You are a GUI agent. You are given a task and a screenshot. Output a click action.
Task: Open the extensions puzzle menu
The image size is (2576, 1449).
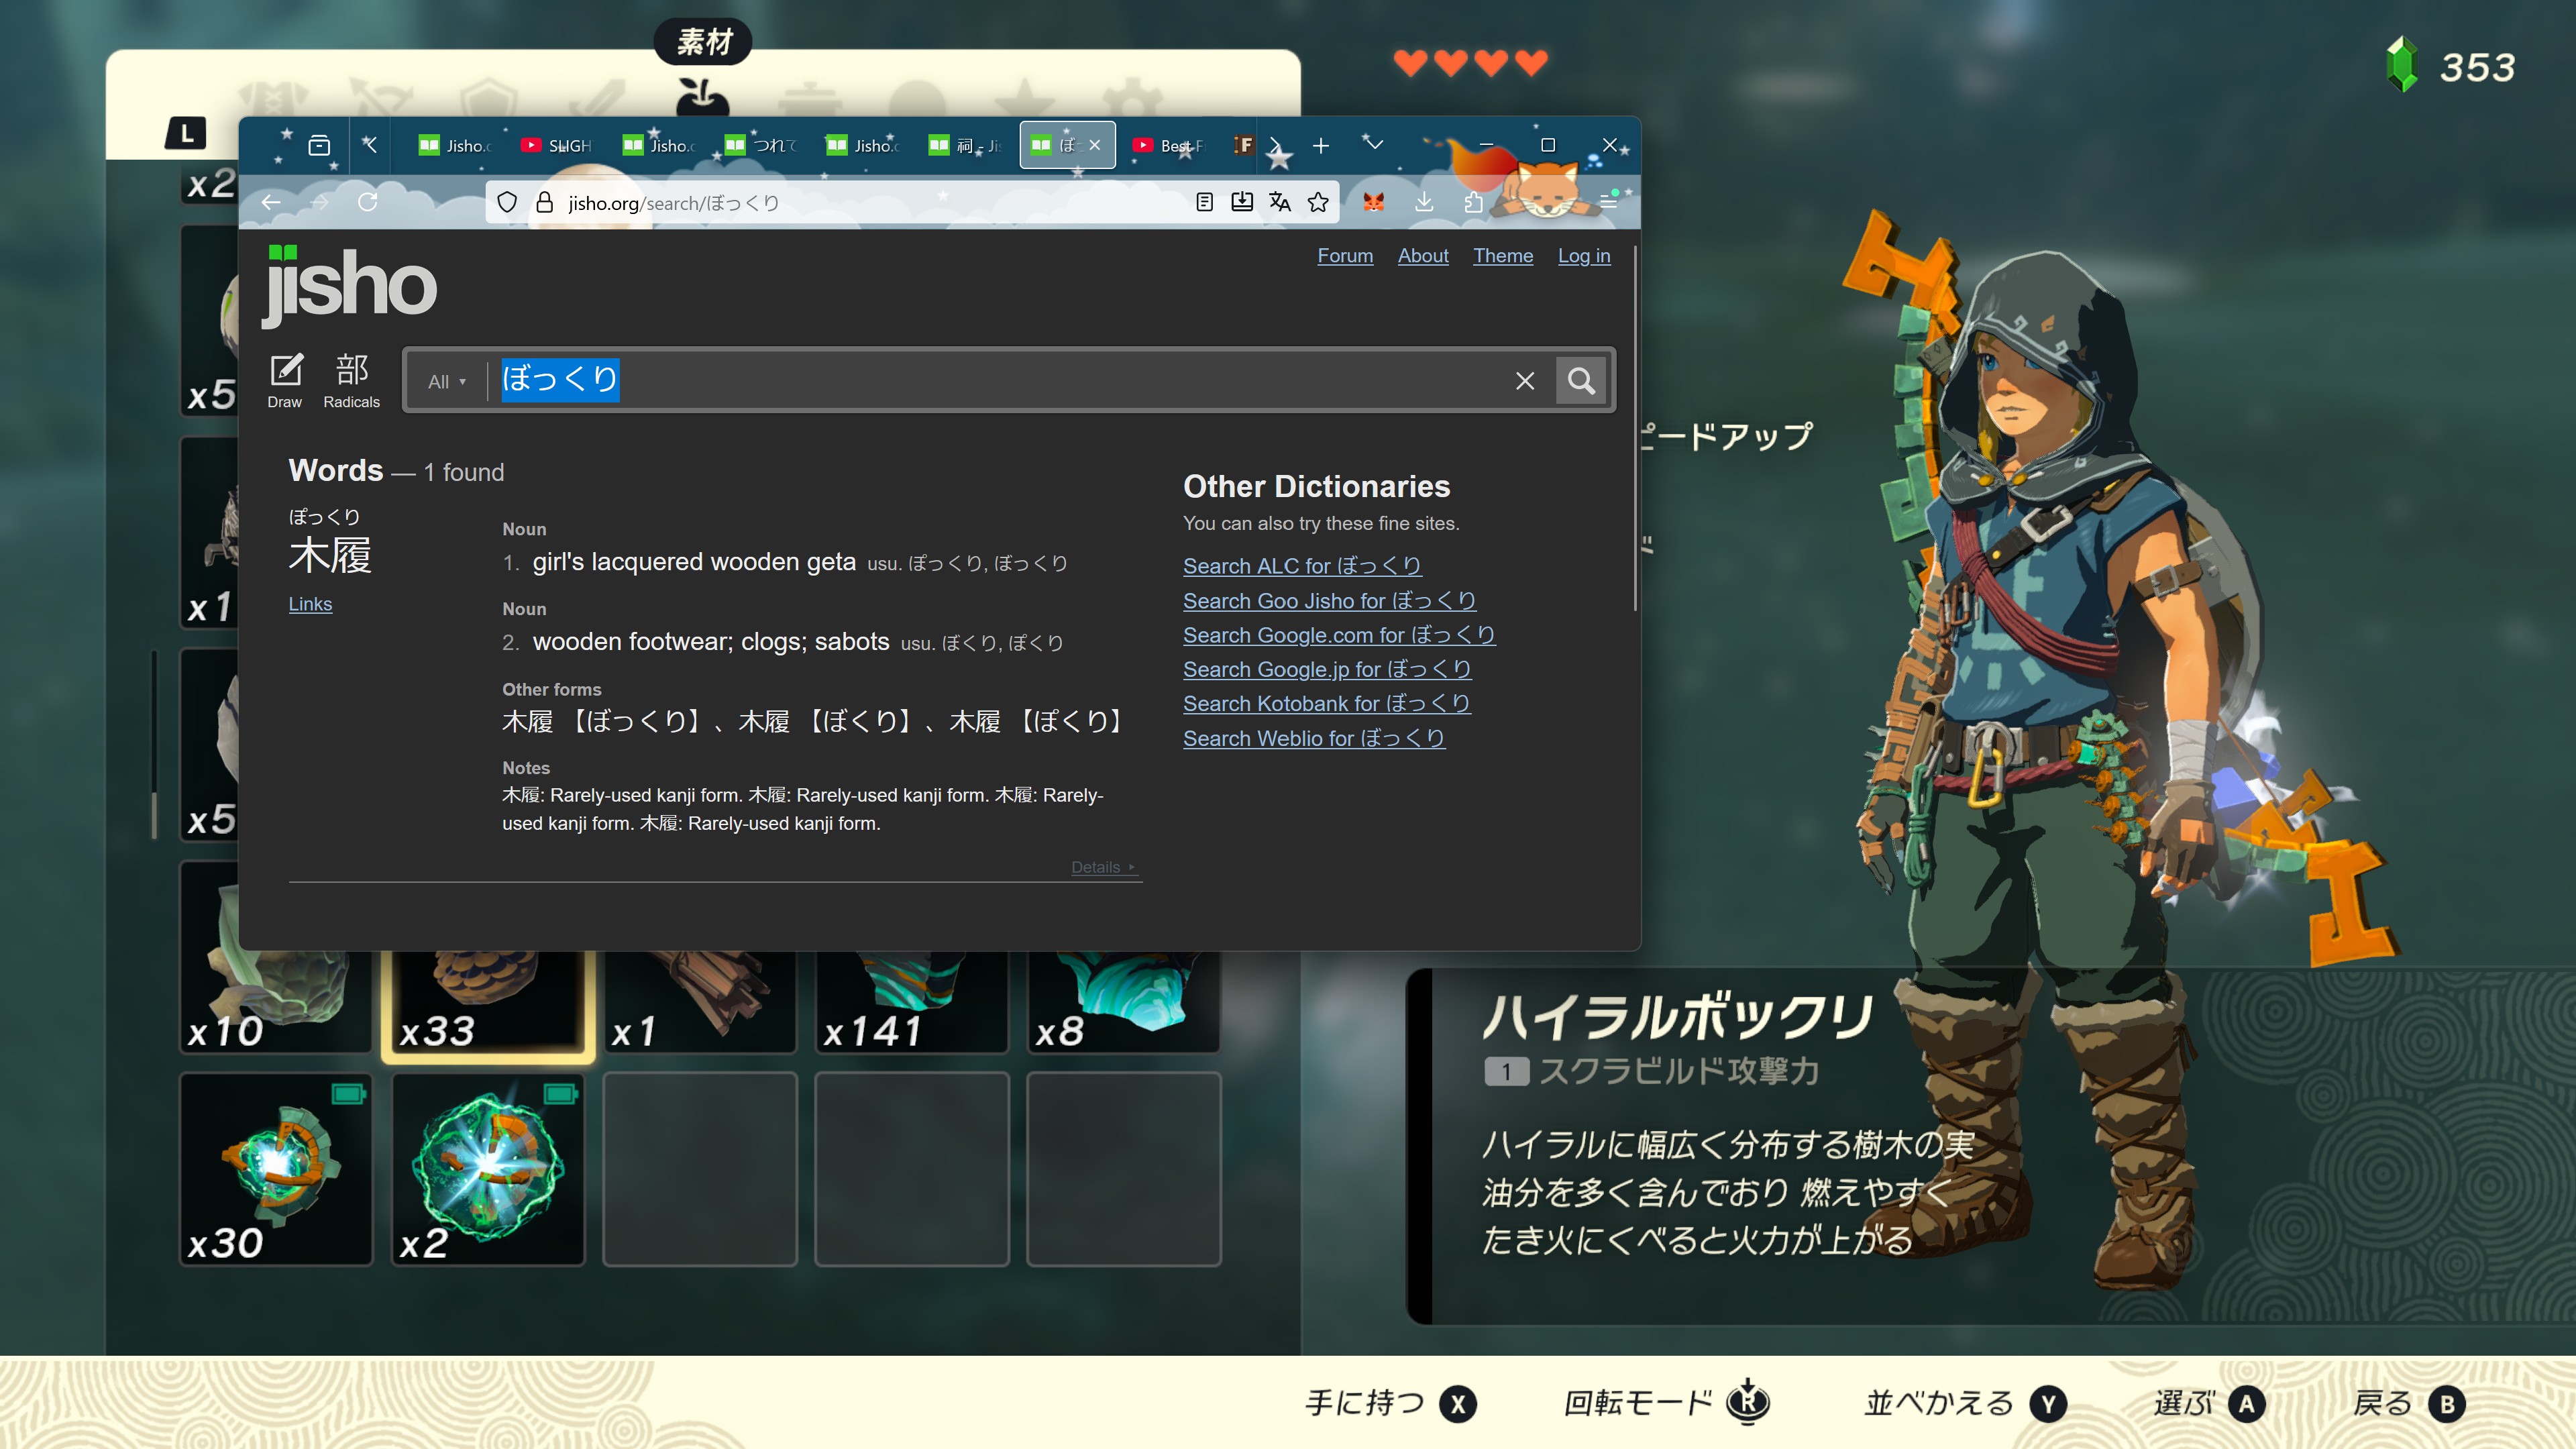pyautogui.click(x=1473, y=203)
